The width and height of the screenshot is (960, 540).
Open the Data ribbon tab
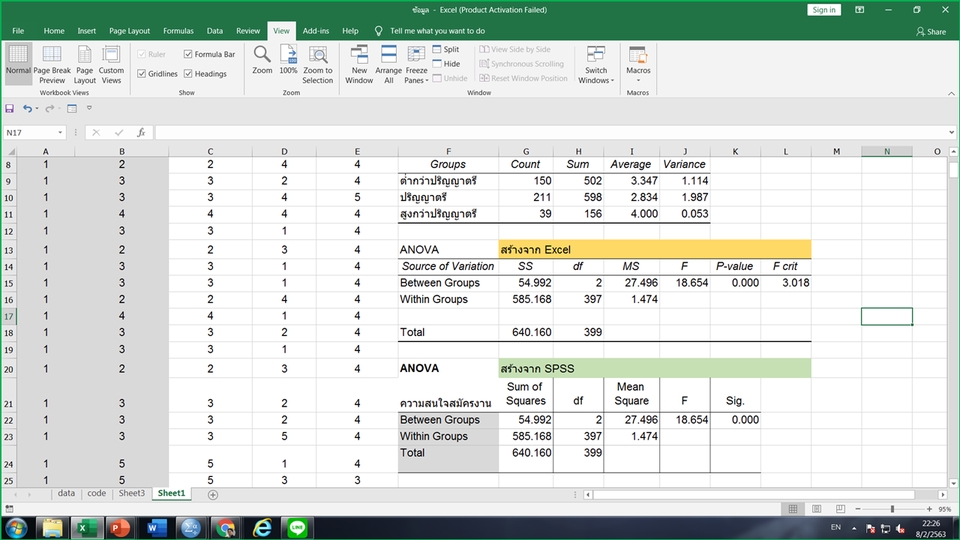pyautogui.click(x=214, y=31)
